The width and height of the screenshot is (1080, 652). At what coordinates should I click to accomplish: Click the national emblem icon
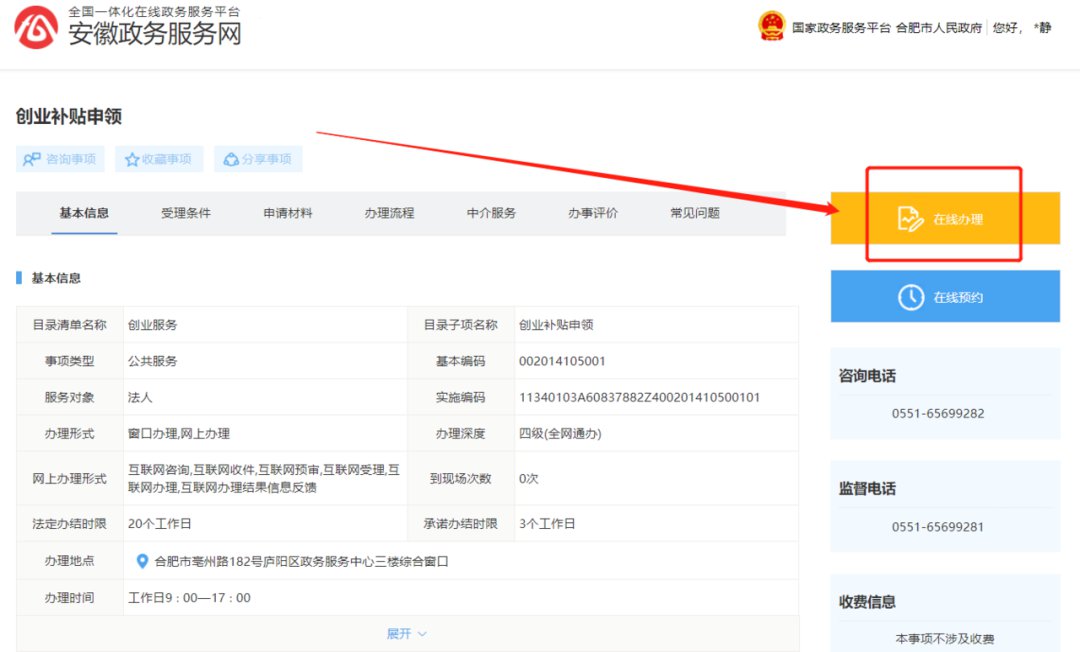pyautogui.click(x=771, y=27)
